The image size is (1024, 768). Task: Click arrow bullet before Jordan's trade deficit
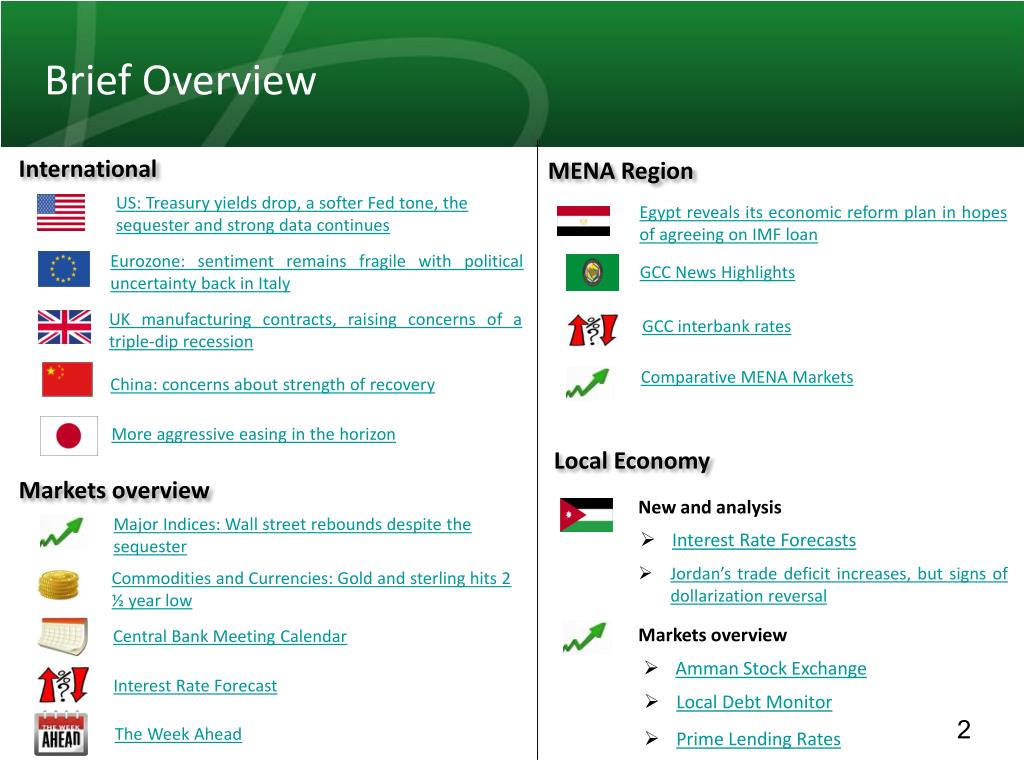click(x=646, y=573)
